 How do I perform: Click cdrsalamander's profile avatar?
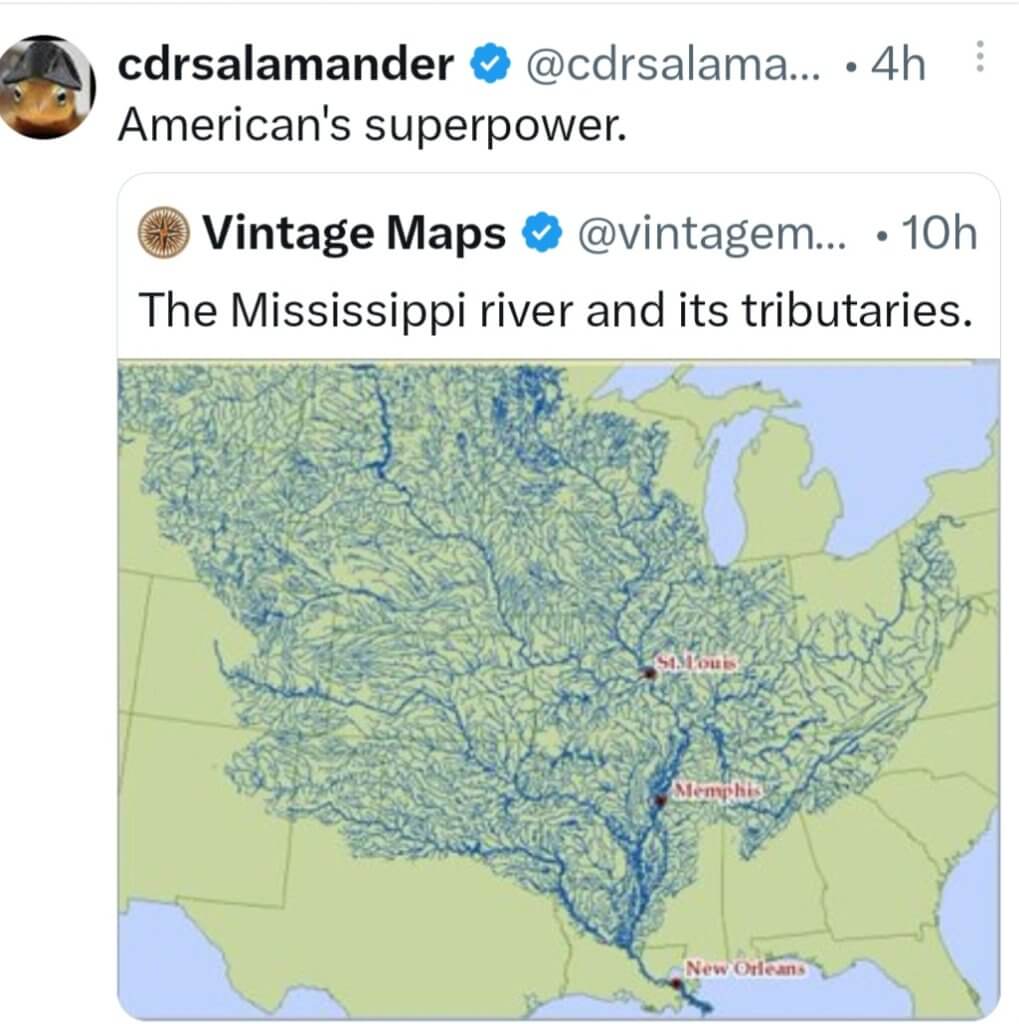[x=48, y=87]
